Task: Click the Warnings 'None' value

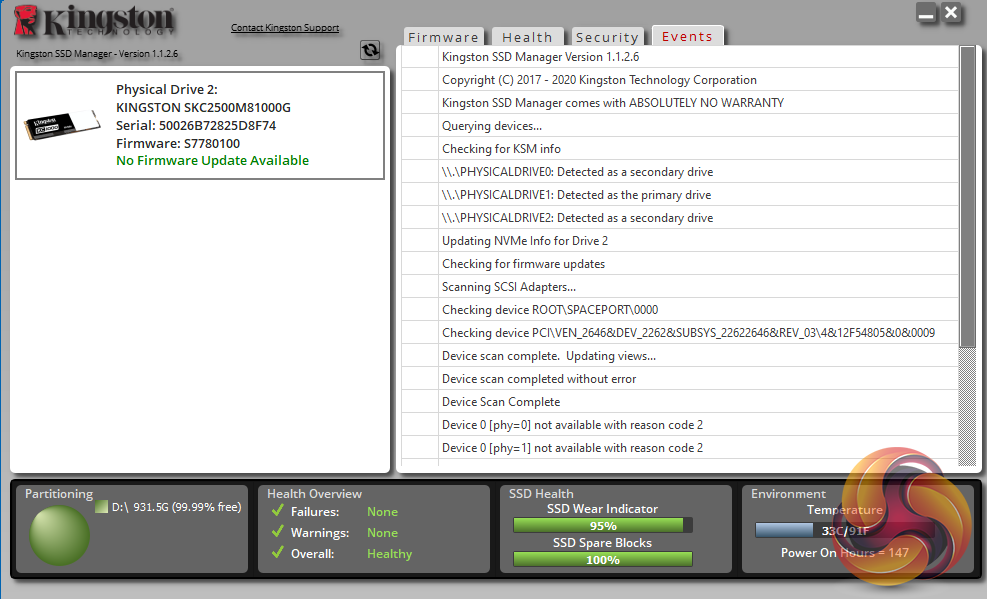Action: (x=382, y=532)
